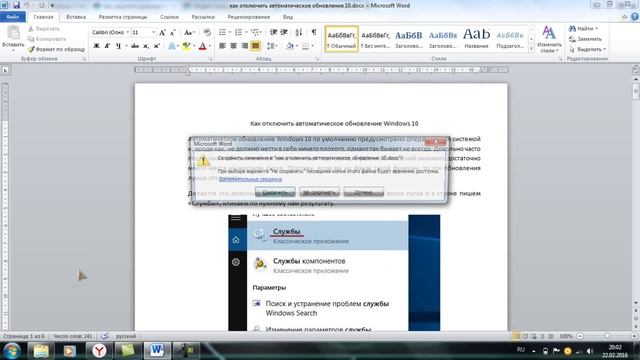The height and width of the screenshot is (360, 640).
Task: Click Change Styles (Изменить стили) icon
Action: [x=549, y=39]
